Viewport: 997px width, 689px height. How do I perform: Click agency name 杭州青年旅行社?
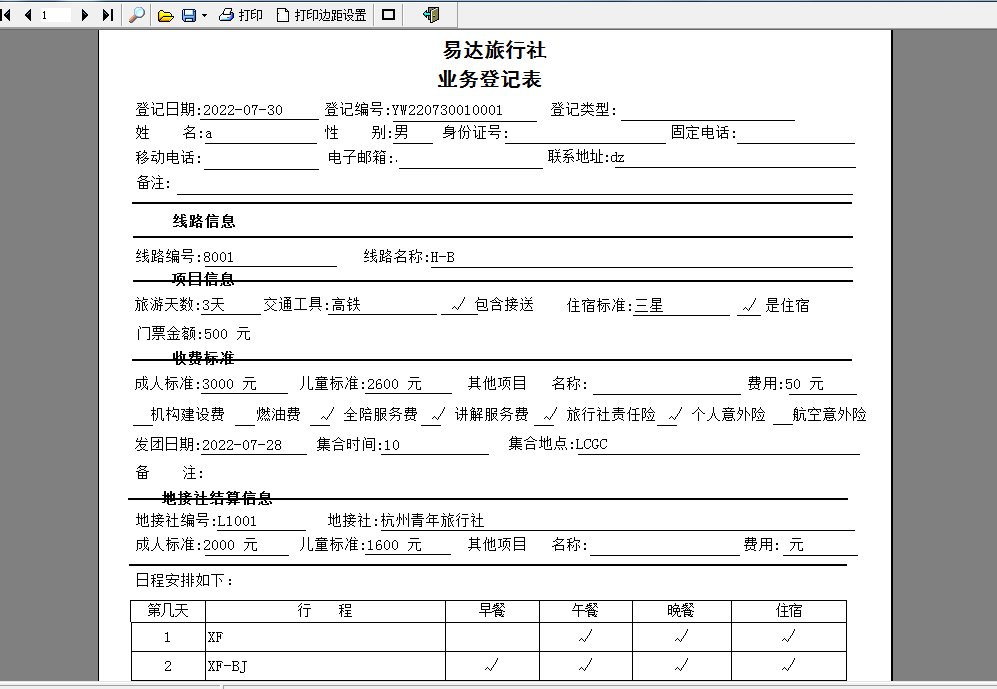(432, 521)
